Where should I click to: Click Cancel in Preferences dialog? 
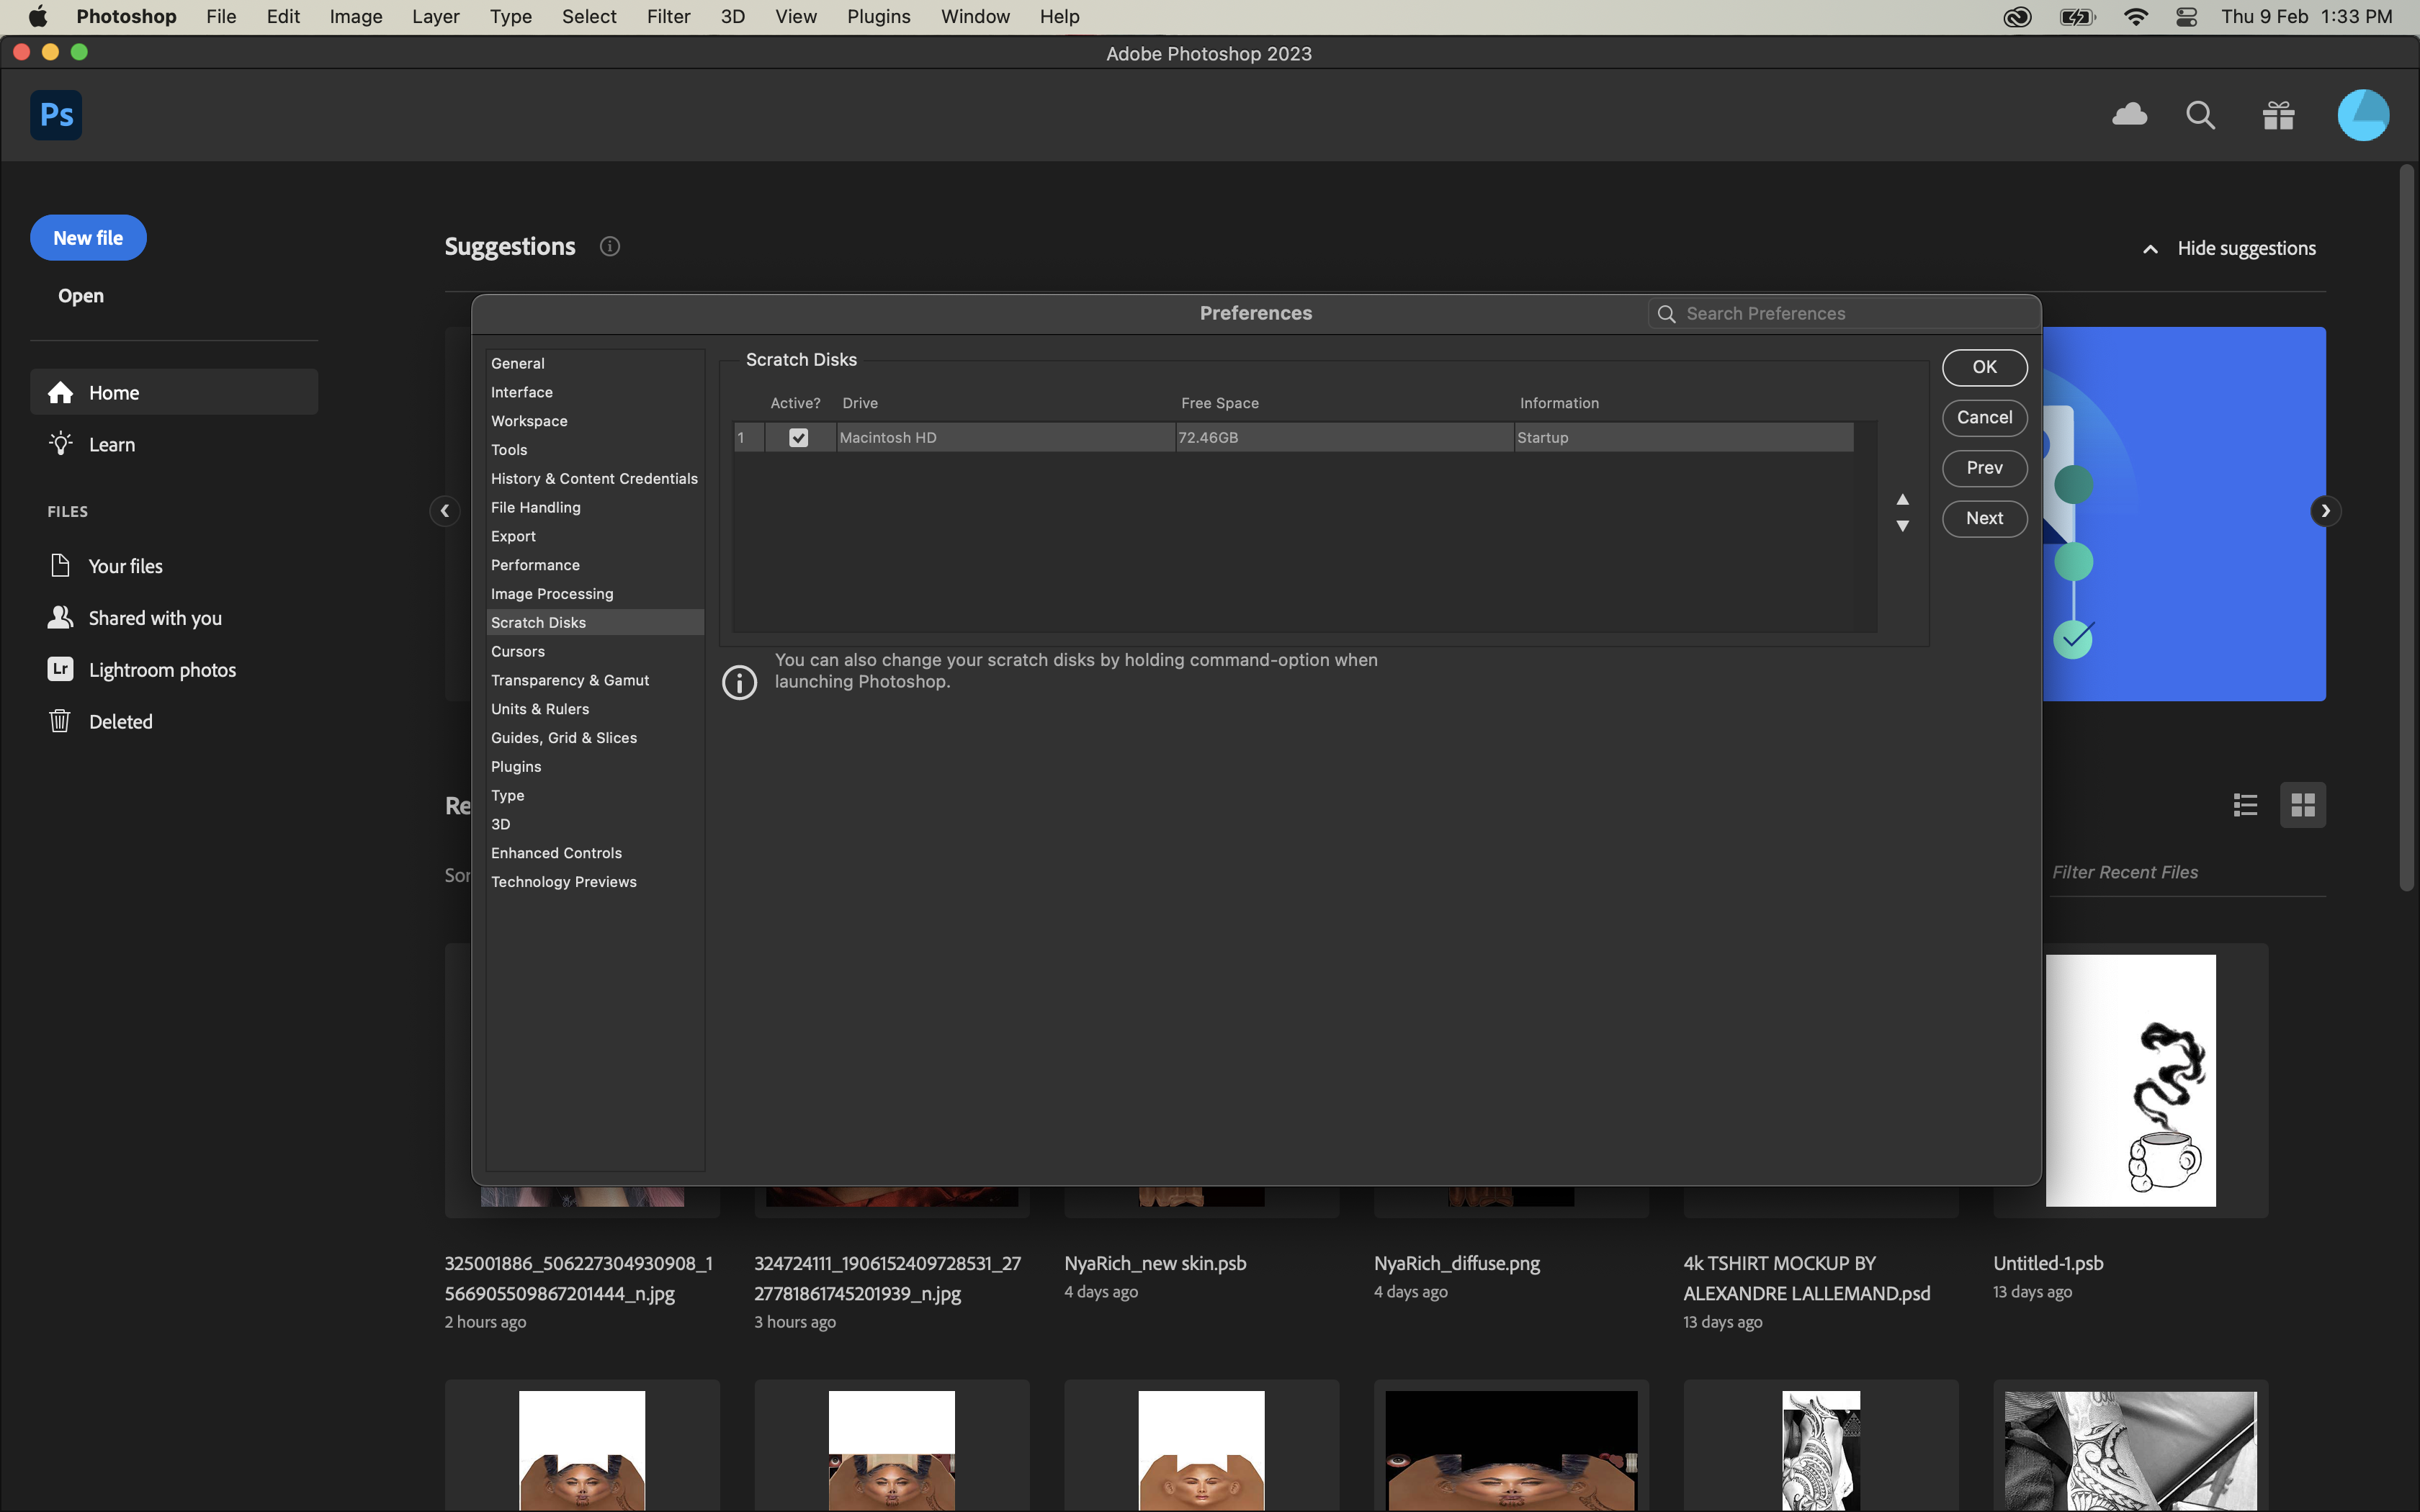(1984, 417)
